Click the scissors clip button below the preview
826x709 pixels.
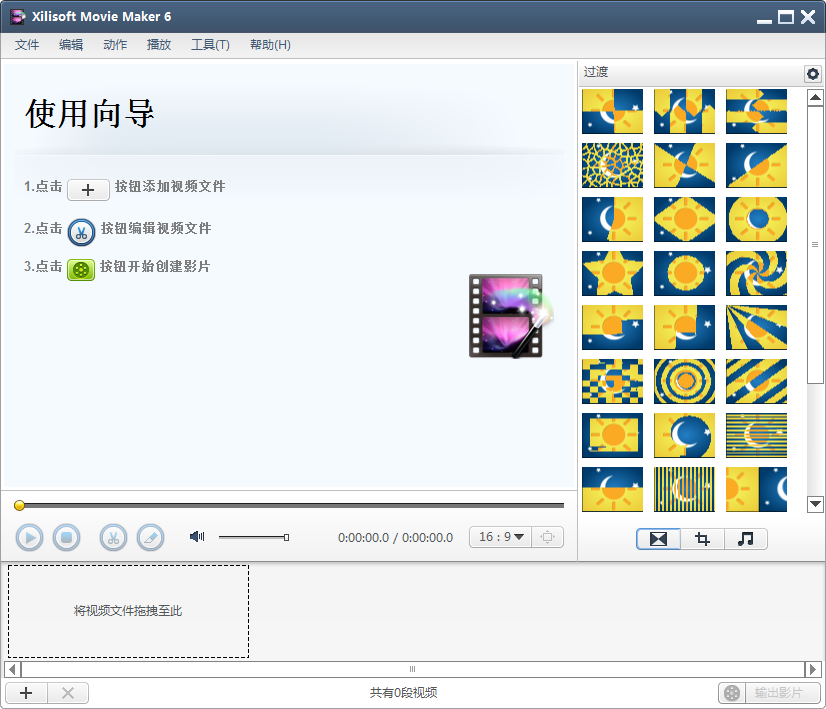113,538
